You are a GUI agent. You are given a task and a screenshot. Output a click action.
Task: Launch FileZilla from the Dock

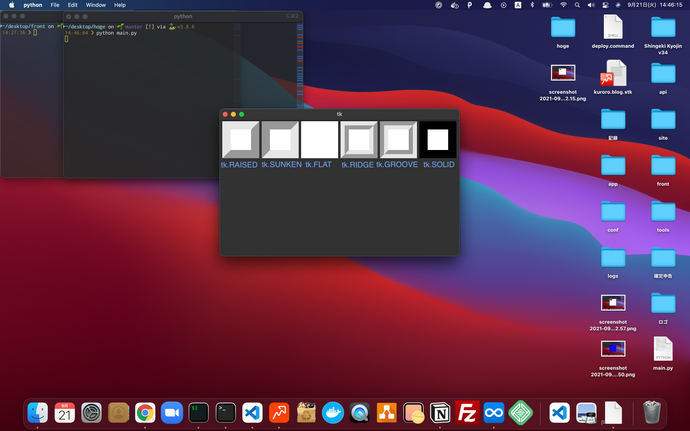coord(467,413)
